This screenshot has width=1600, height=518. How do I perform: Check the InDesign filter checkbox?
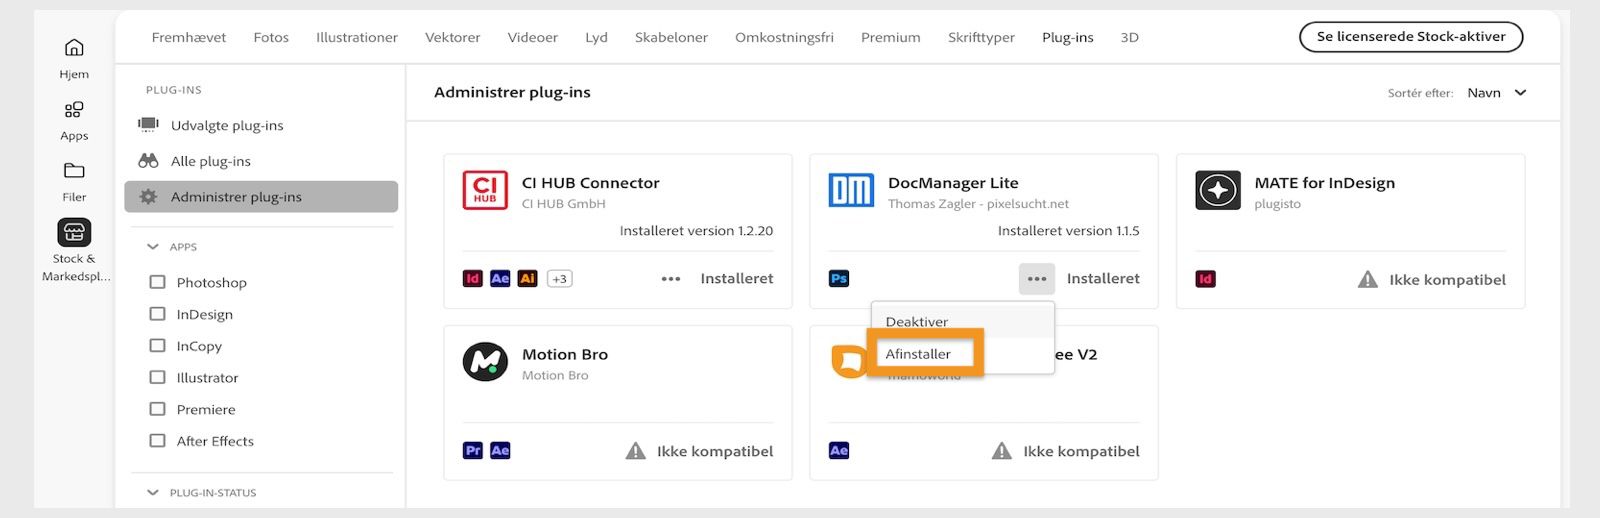click(157, 314)
